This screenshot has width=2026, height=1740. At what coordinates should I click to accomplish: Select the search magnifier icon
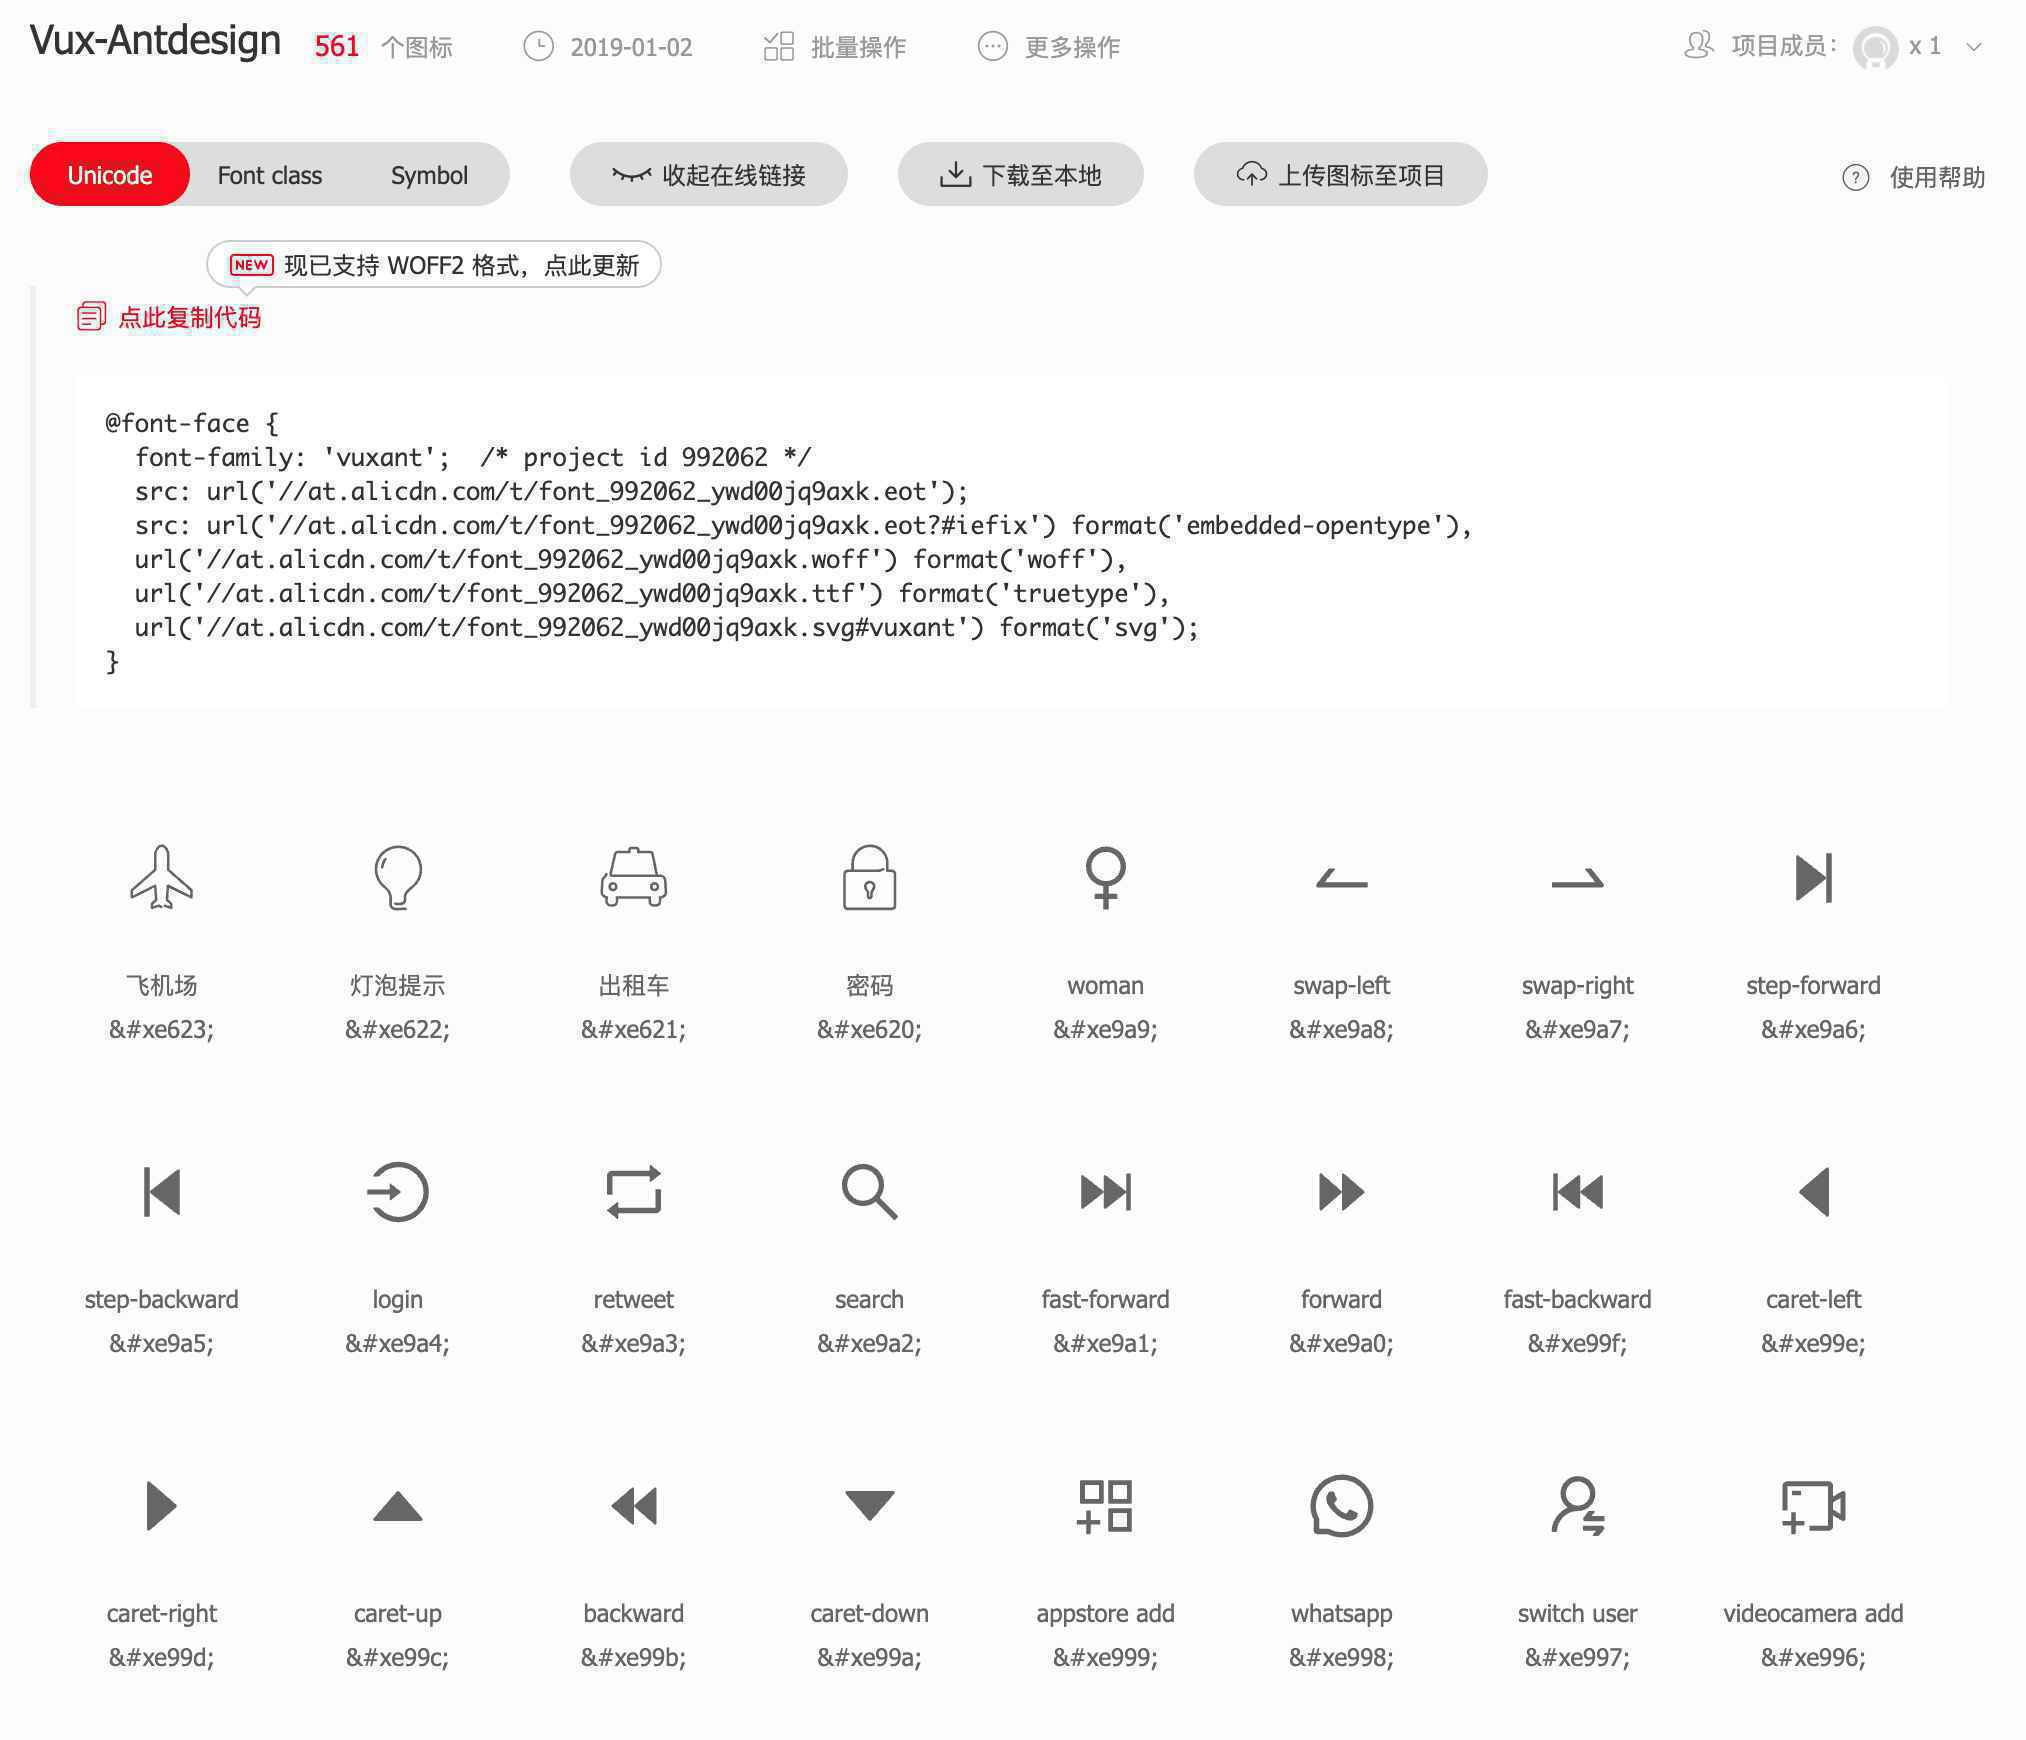click(x=869, y=1191)
